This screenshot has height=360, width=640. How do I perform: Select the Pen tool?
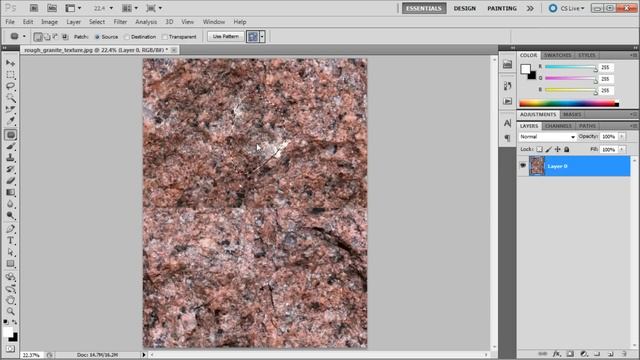point(11,229)
